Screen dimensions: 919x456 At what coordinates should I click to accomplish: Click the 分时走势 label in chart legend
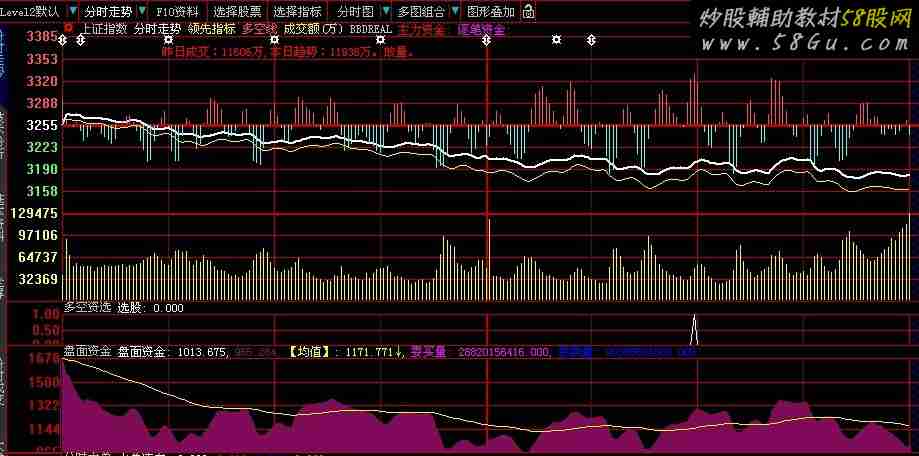point(156,28)
